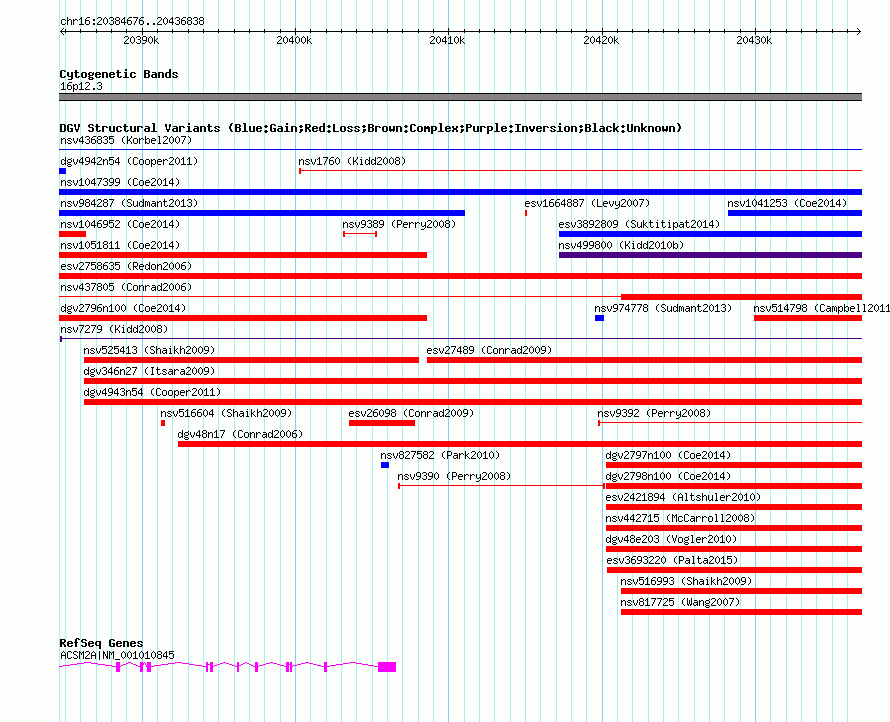Open esv27489 (Conrad2009) variant
Screen dimensions: 890x722
click(489, 350)
